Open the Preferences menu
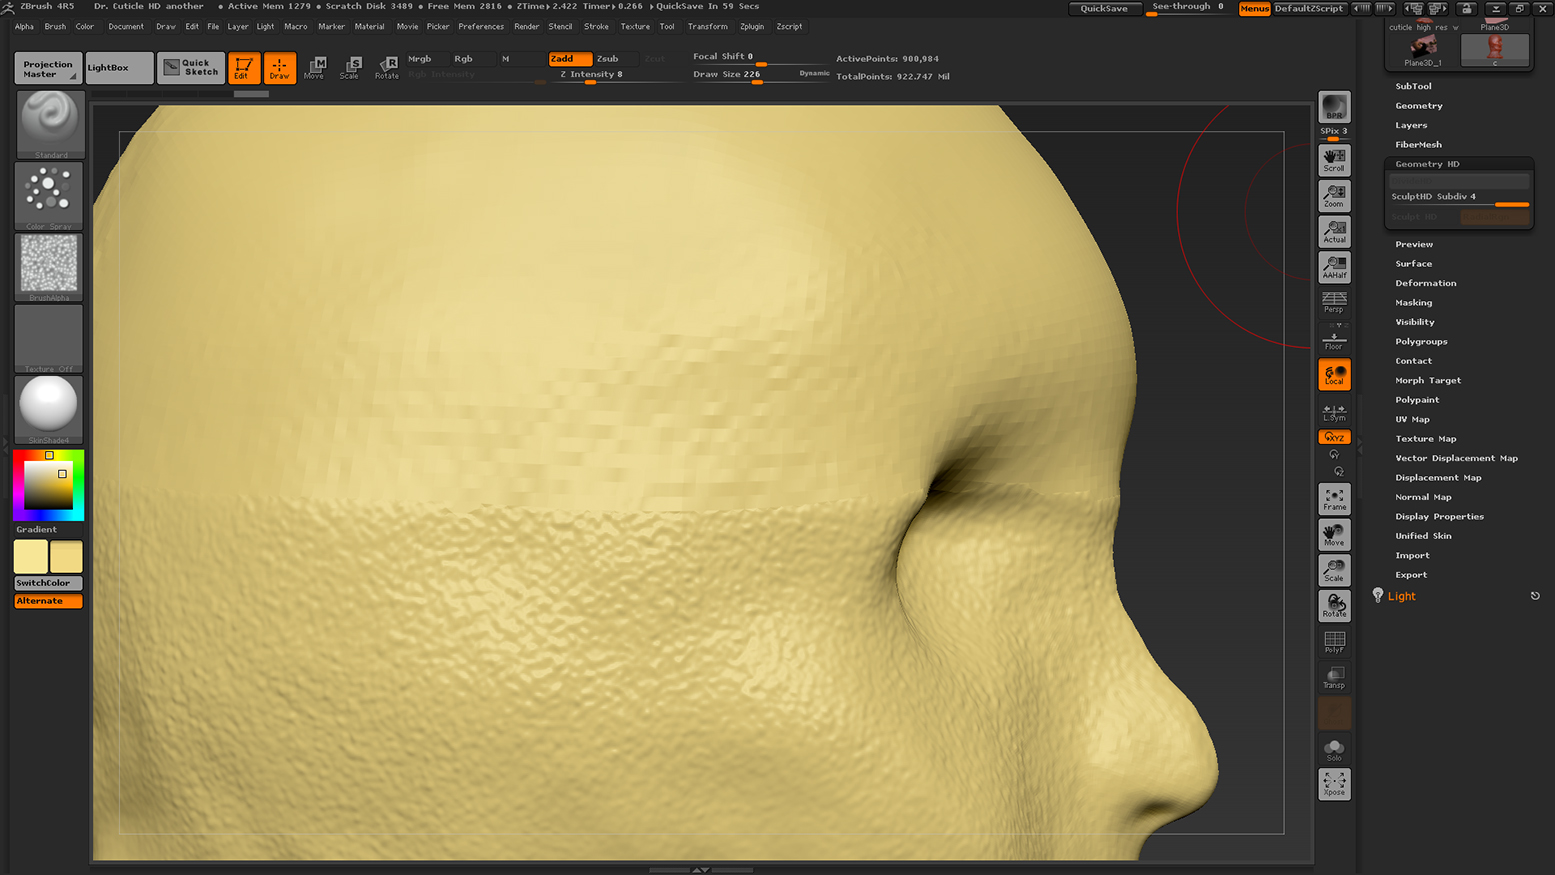 (481, 26)
